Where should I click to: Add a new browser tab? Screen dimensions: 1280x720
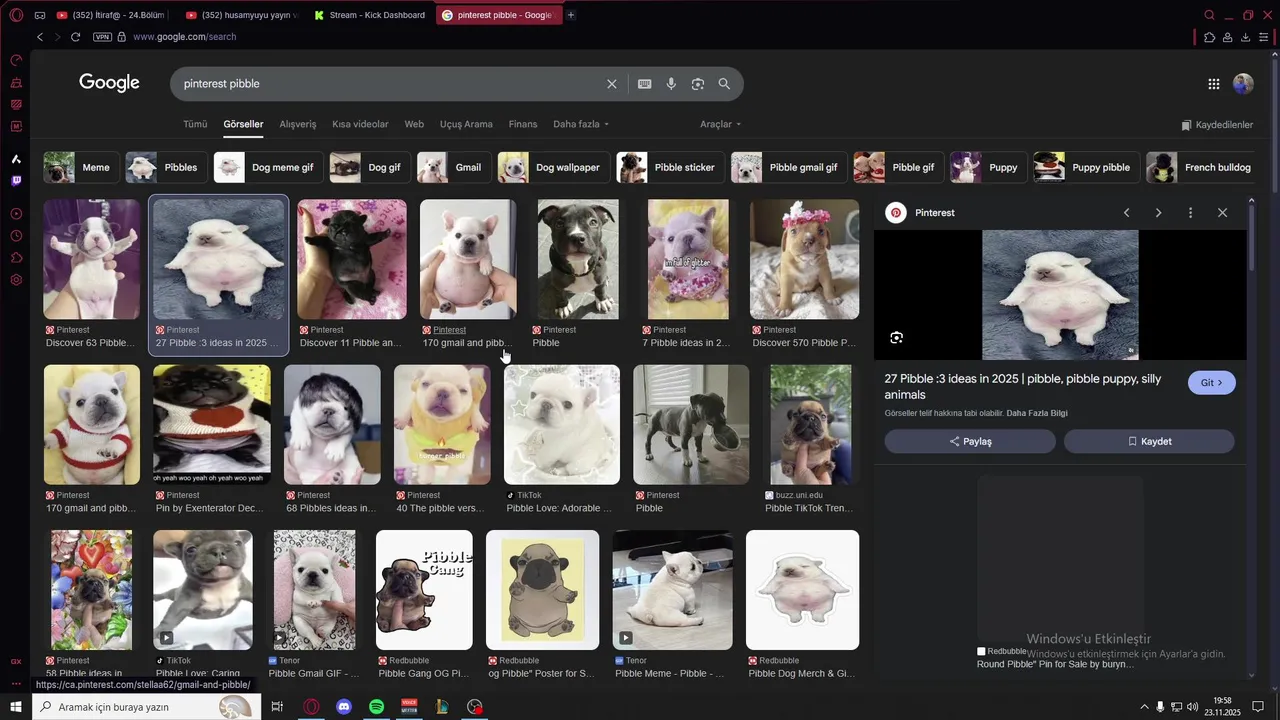tap(571, 15)
